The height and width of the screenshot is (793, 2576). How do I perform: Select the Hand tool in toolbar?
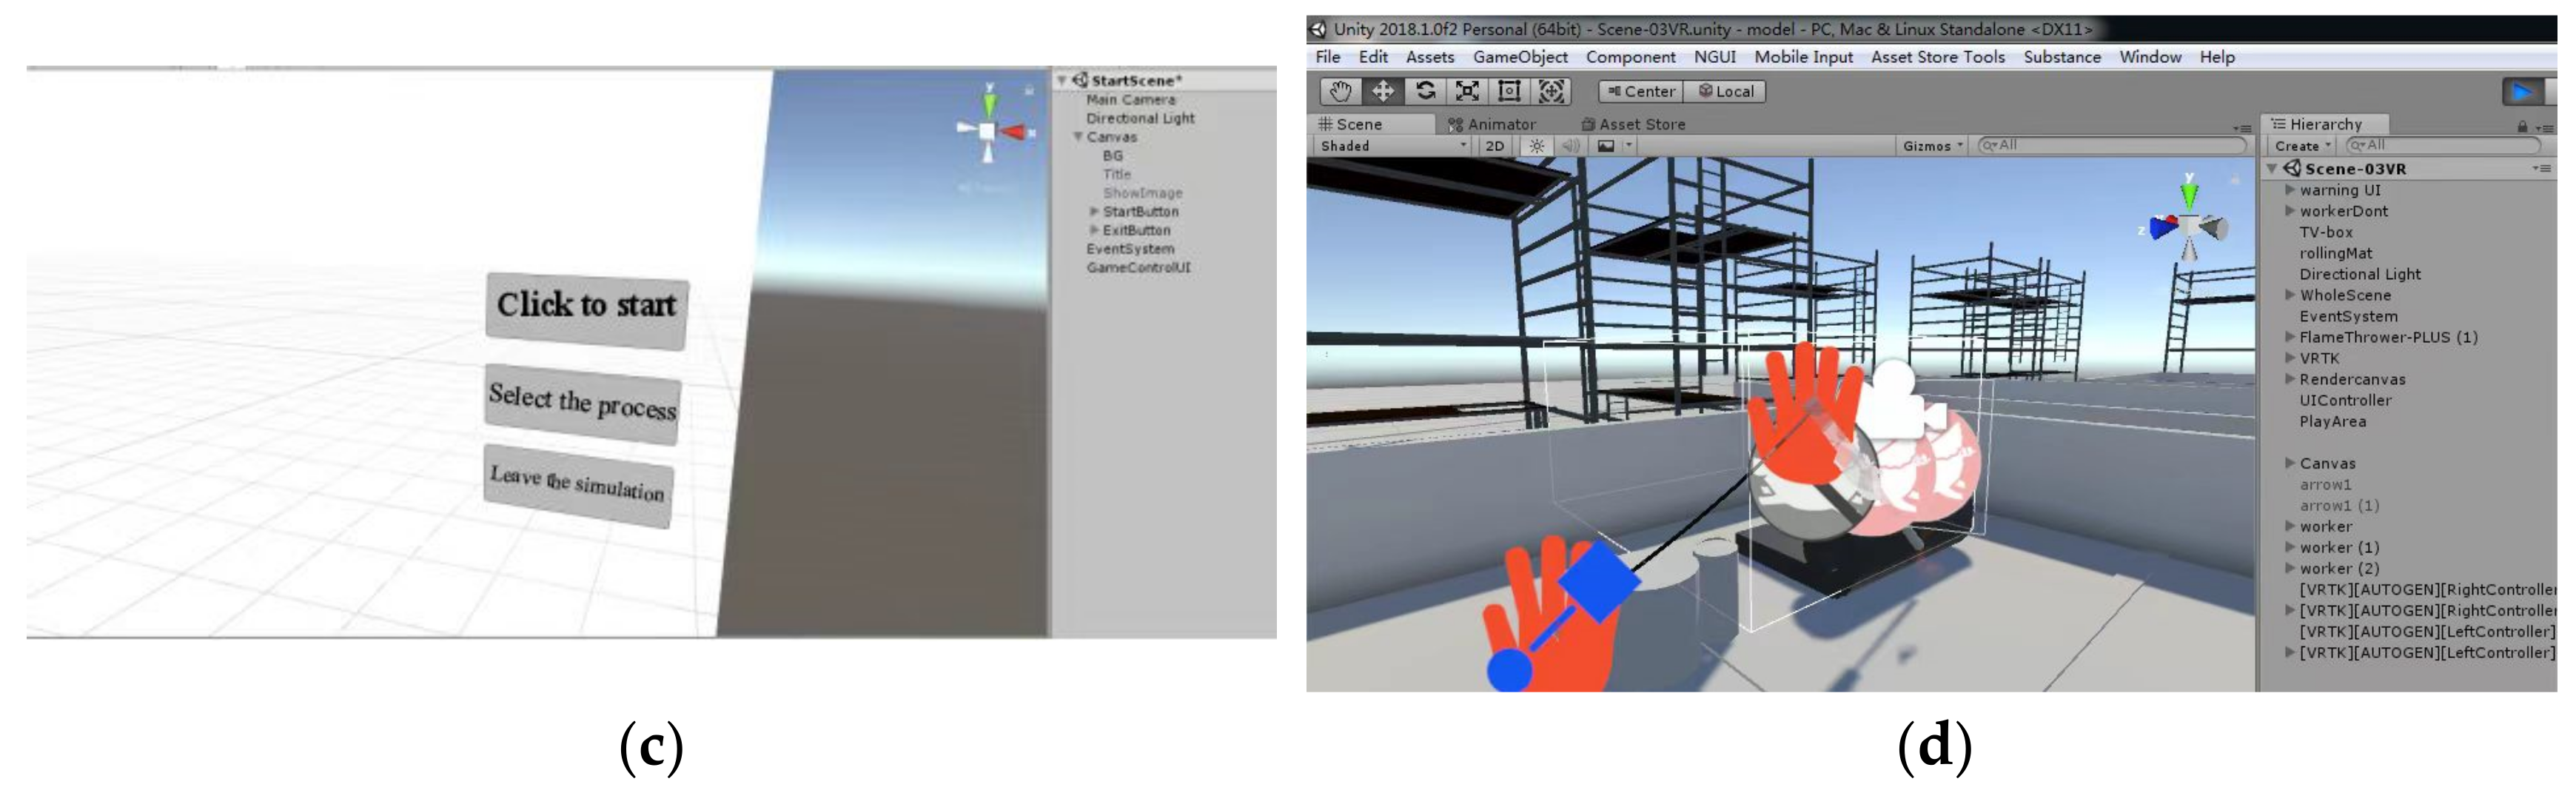point(1340,91)
